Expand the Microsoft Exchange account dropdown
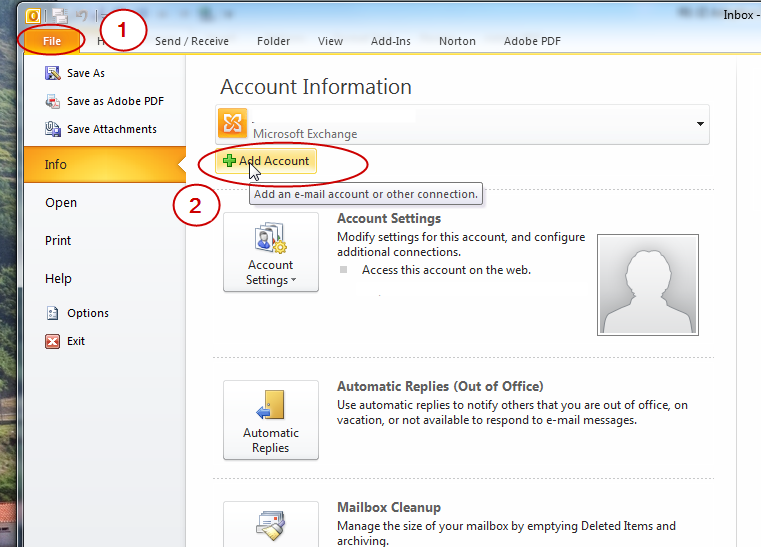The image size is (761, 547). pyautogui.click(x=700, y=124)
